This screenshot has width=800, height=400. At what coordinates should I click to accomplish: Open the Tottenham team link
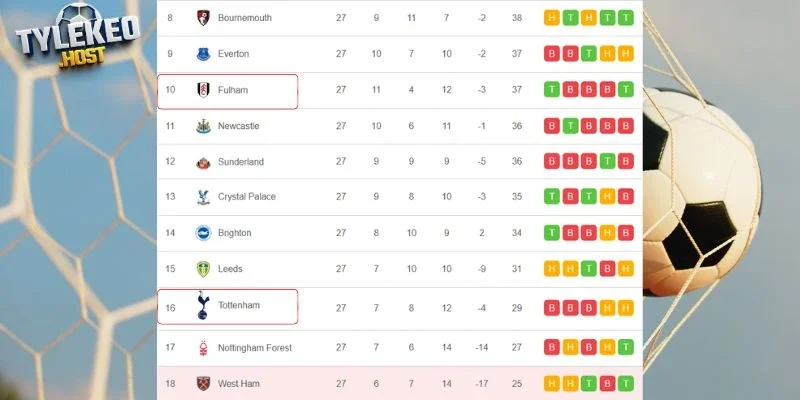239,306
